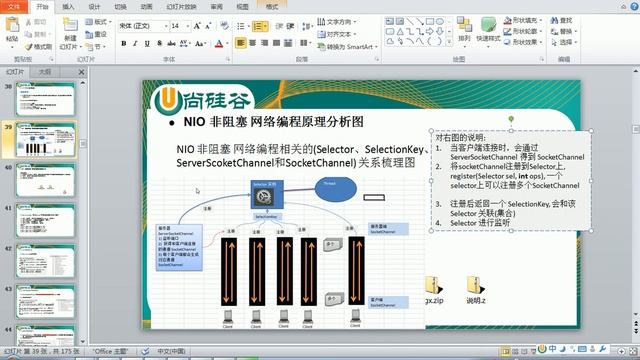This screenshot has width=640, height=360.
Task: Apply the red font color A
Action: (219, 43)
